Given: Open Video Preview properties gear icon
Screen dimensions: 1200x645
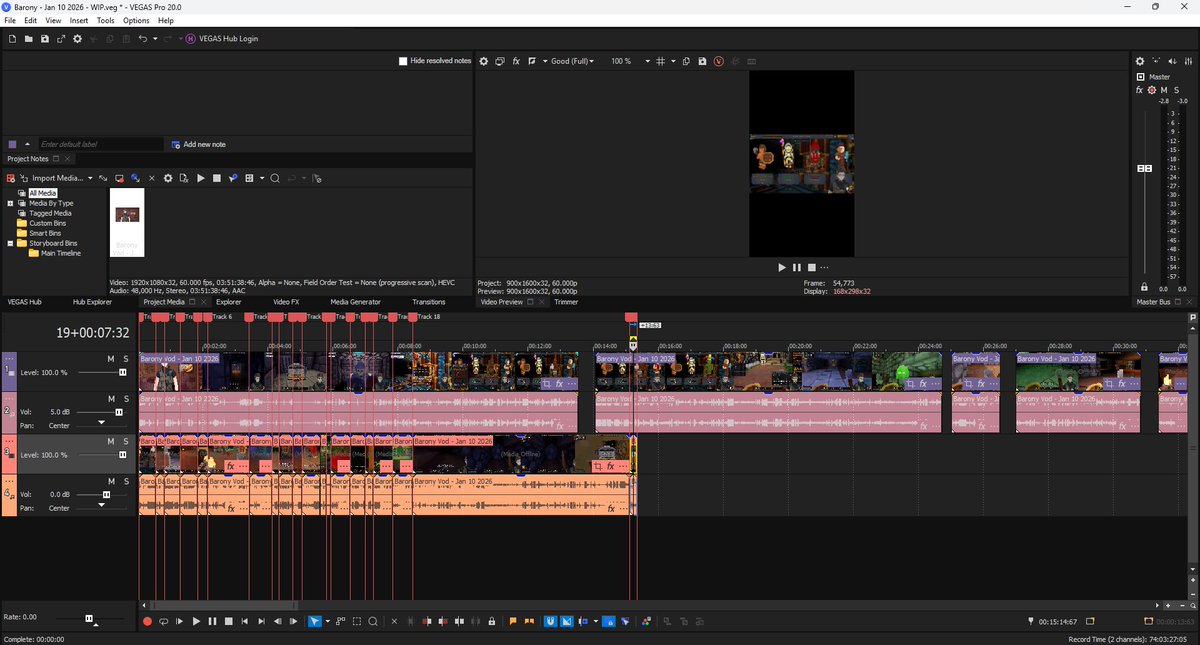Looking at the screenshot, I should pyautogui.click(x=484, y=61).
